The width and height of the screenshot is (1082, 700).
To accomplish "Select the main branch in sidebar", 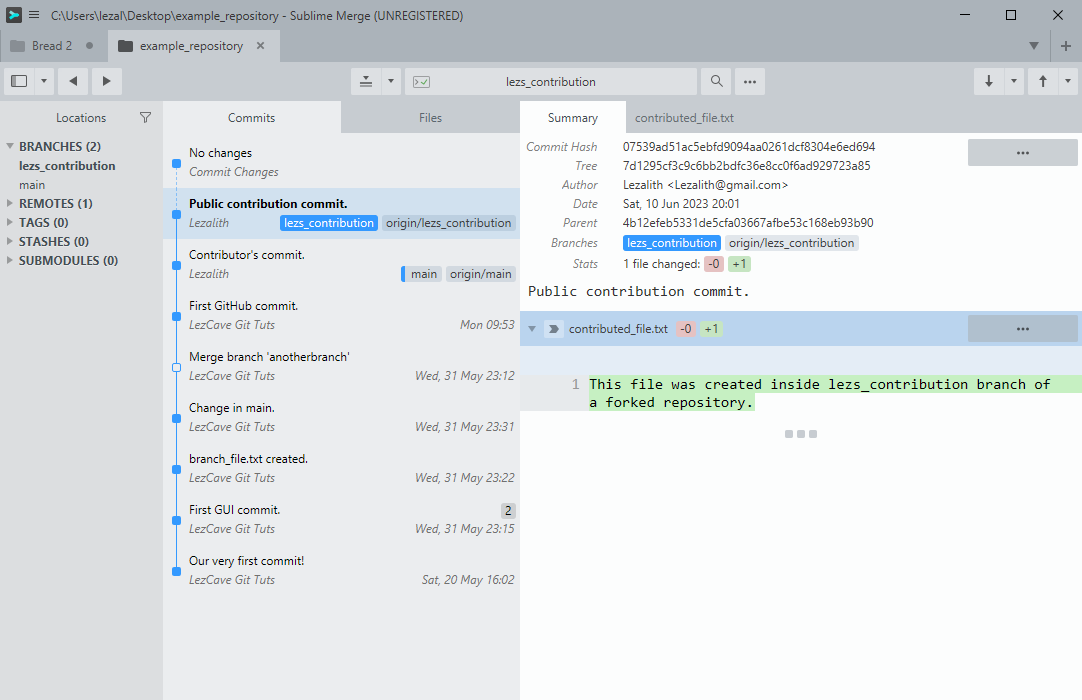I will 32,185.
